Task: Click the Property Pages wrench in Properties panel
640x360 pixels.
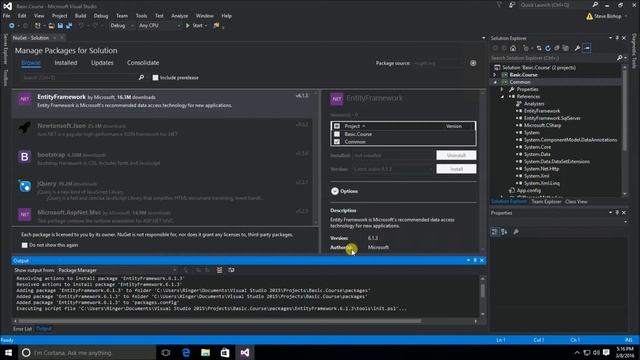Action: pyautogui.click(x=516, y=232)
